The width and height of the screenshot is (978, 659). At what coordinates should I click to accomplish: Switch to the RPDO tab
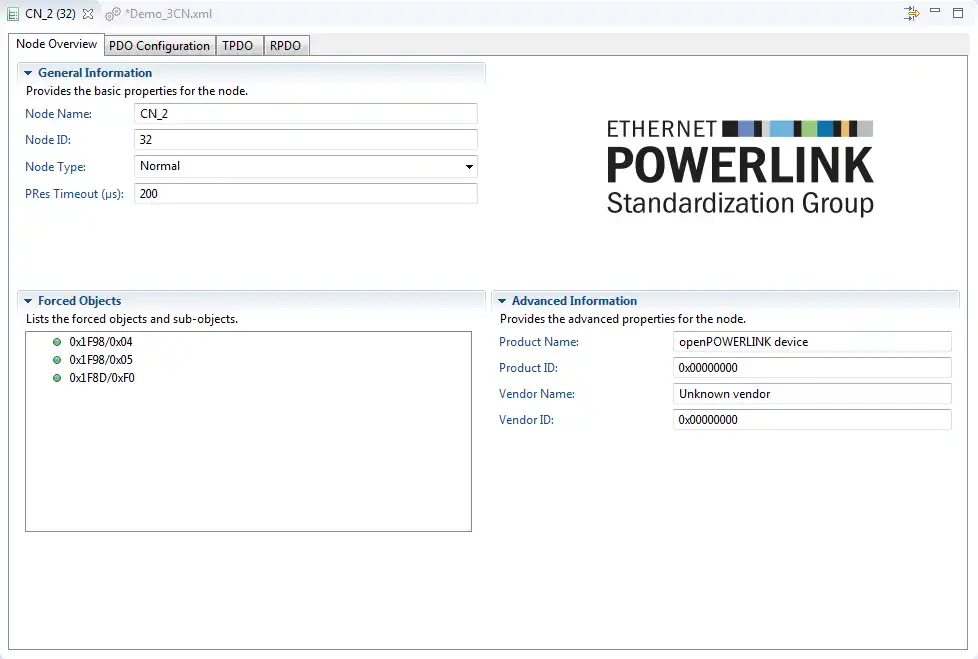(x=286, y=46)
